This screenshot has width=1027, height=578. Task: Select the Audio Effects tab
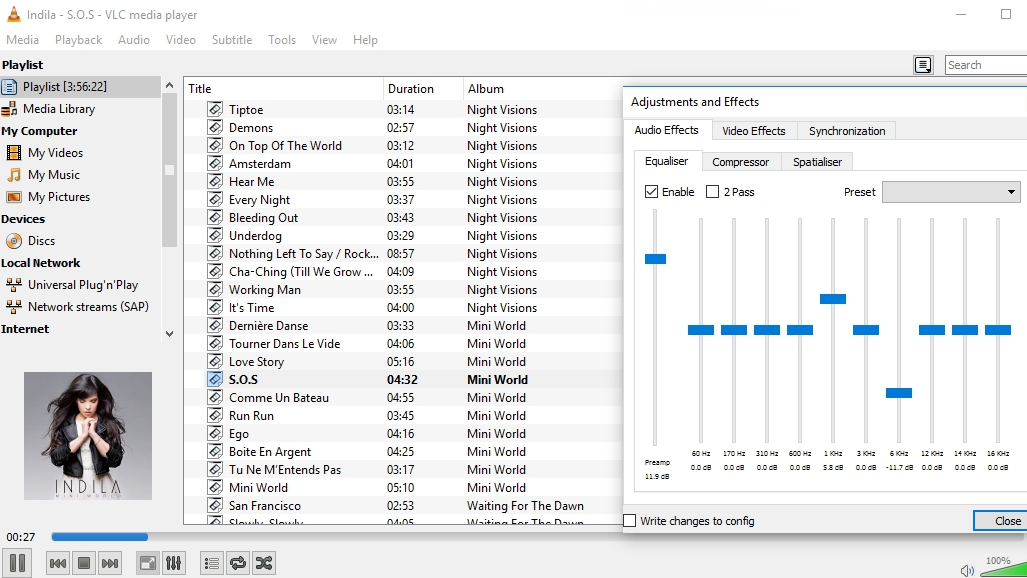click(667, 130)
